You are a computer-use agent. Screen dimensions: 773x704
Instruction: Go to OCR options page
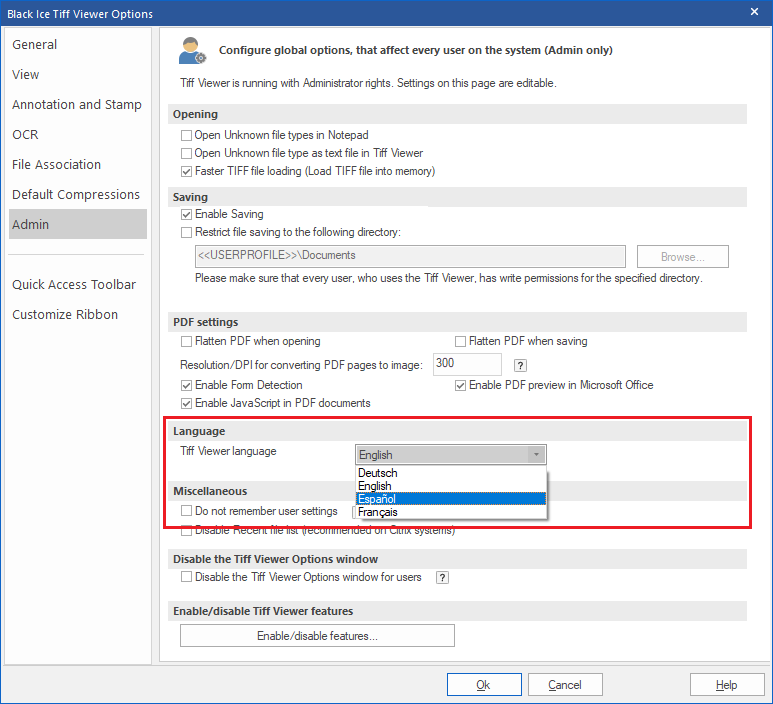coord(78,135)
